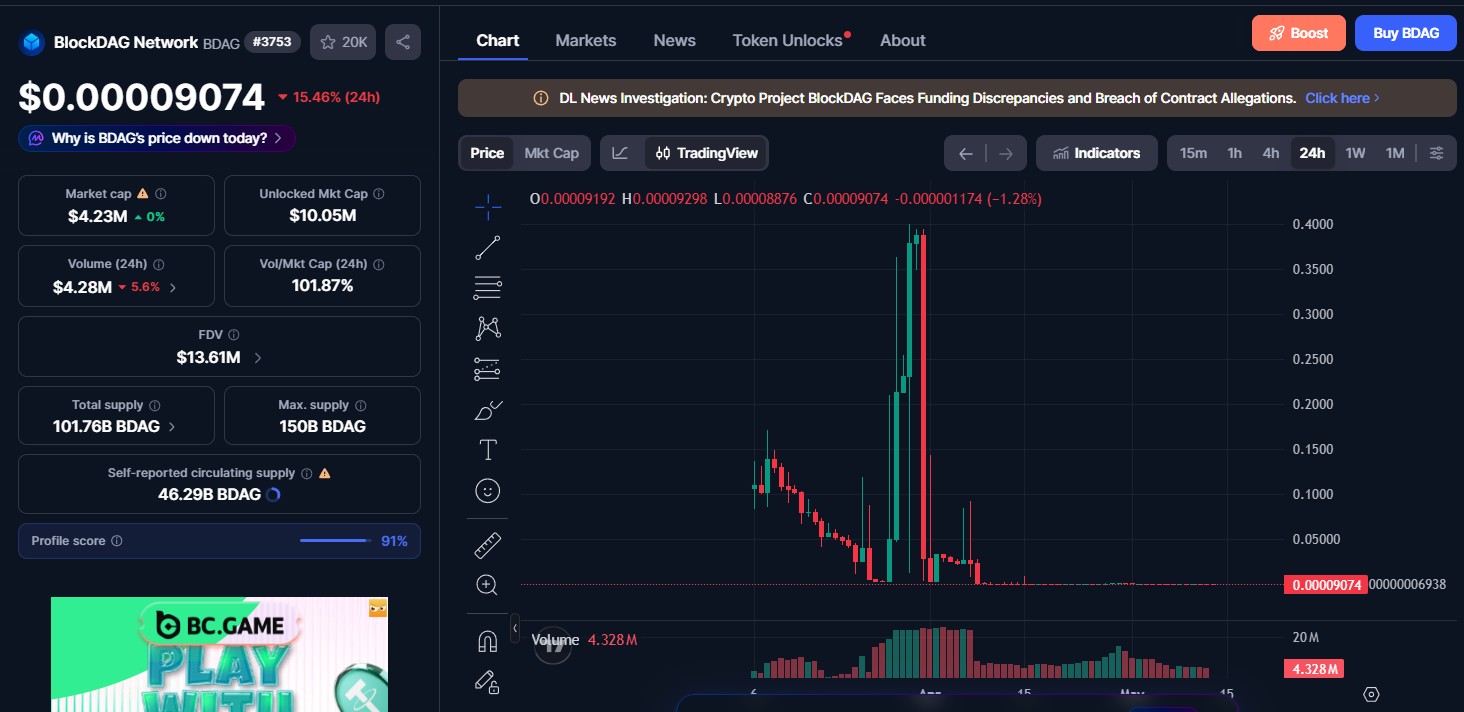Open the News tab
The image size is (1464, 712).
[x=675, y=40]
